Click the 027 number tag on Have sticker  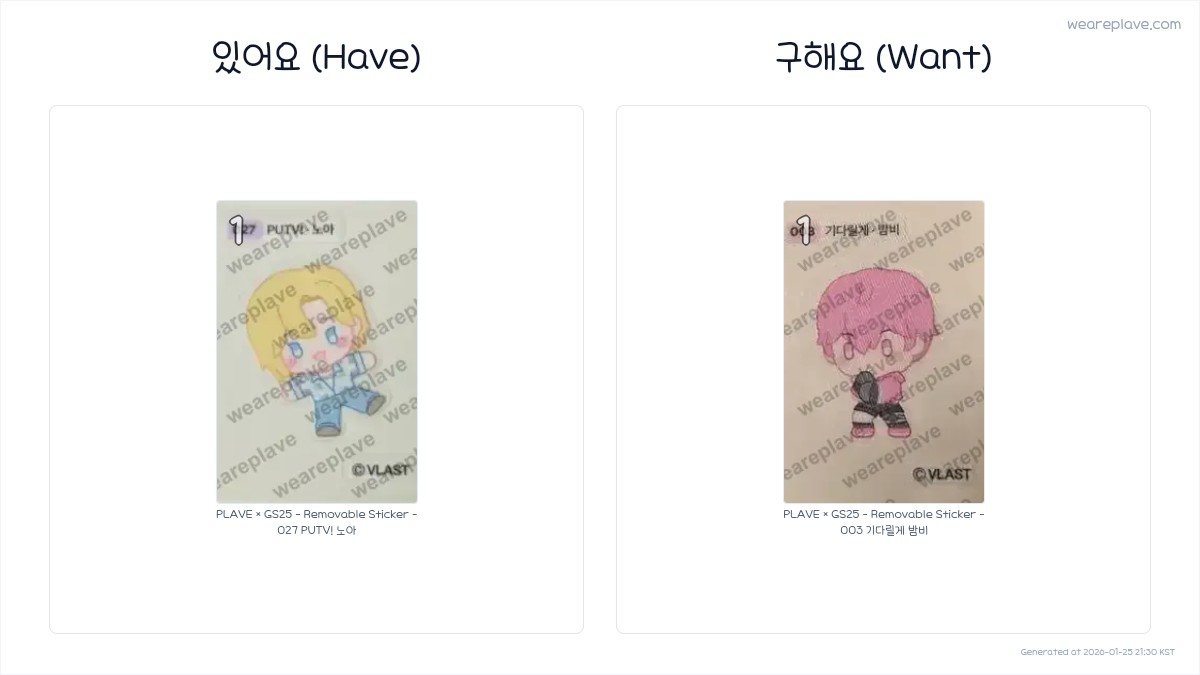coord(244,229)
